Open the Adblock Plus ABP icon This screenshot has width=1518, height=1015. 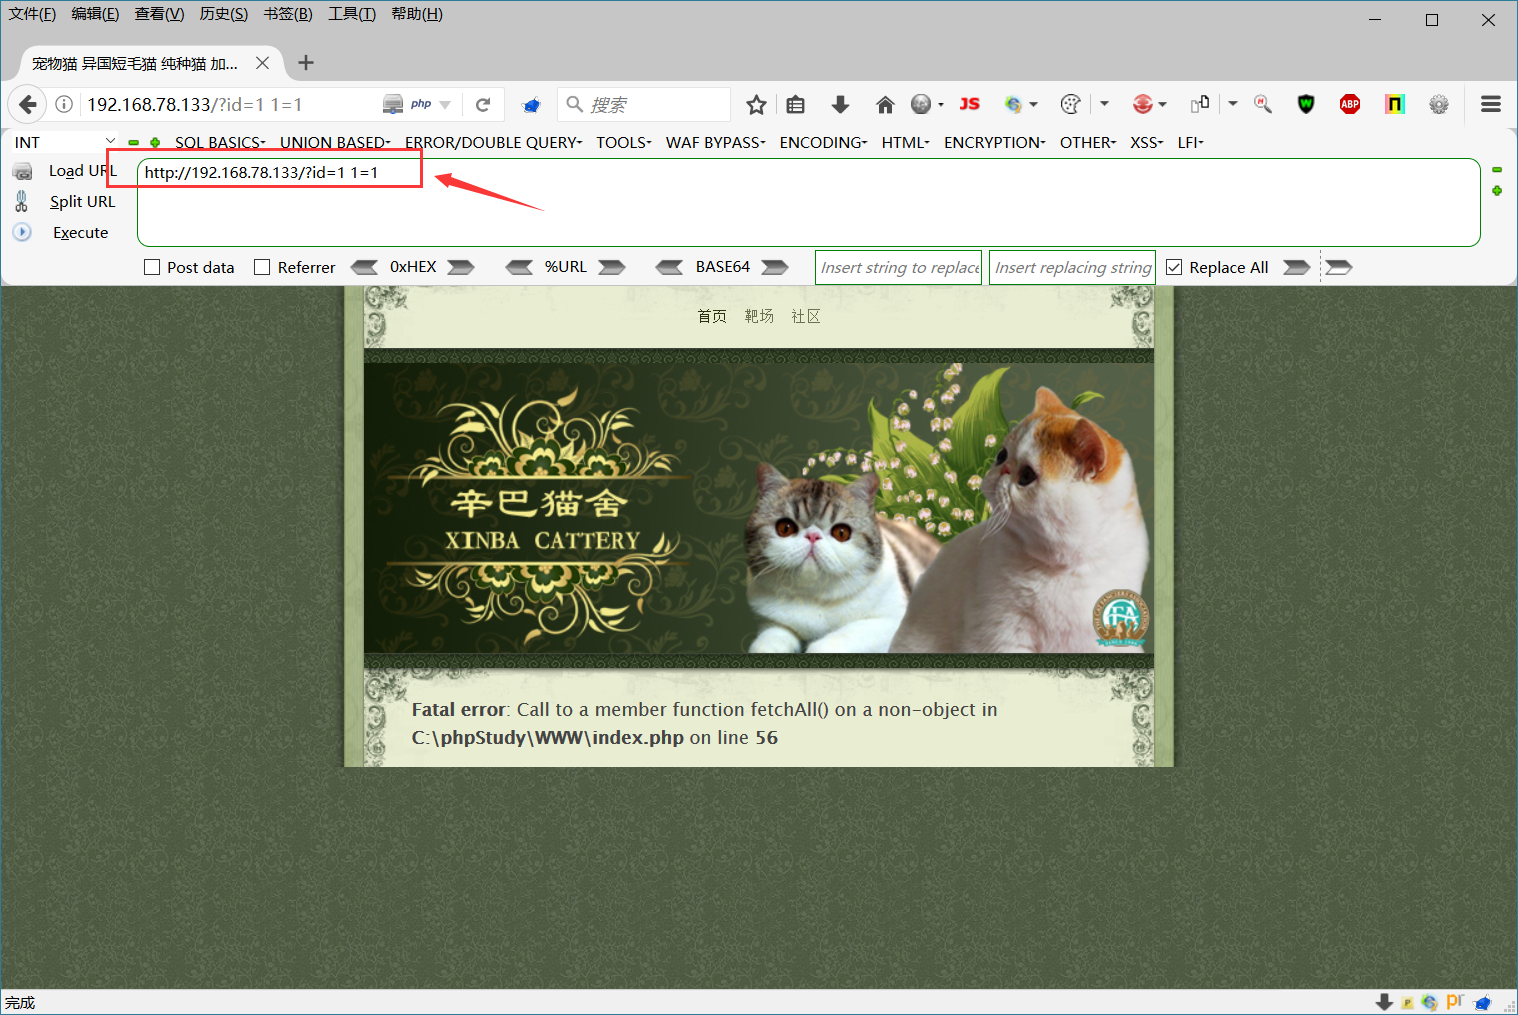point(1350,104)
